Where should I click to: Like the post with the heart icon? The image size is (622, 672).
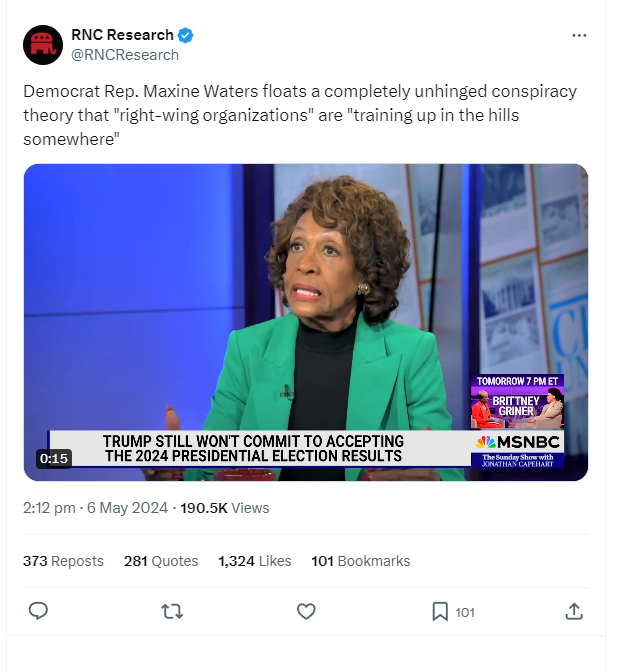click(306, 612)
